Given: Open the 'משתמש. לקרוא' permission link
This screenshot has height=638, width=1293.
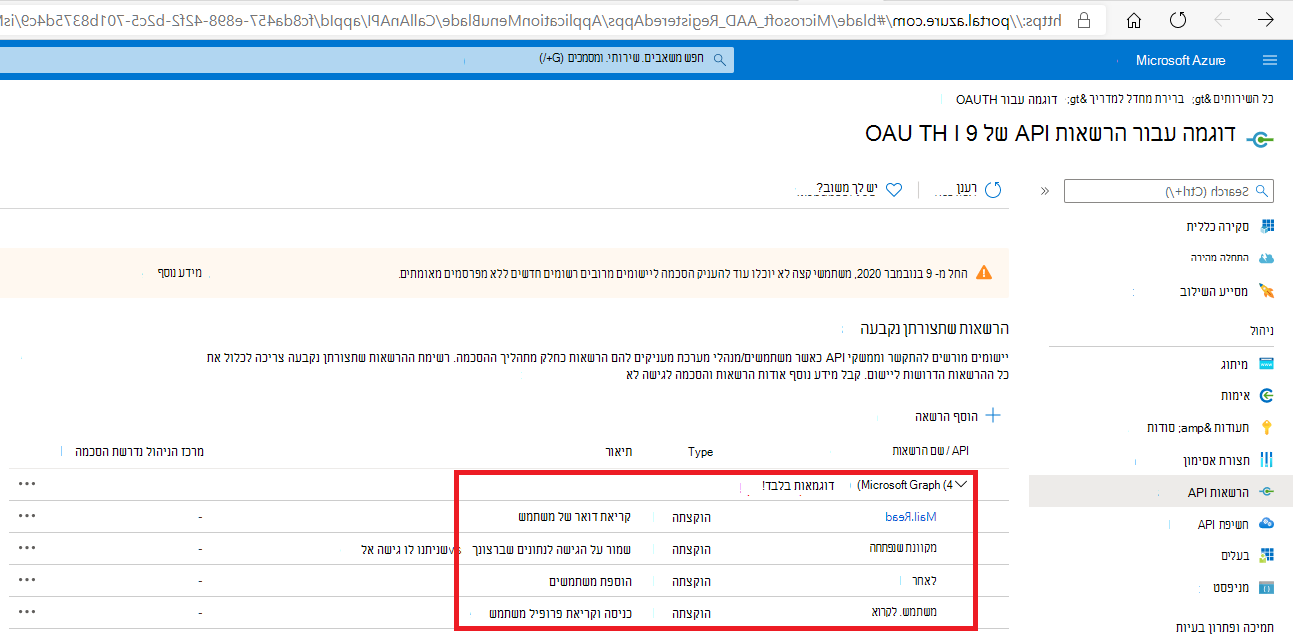Looking at the screenshot, I should (903, 612).
